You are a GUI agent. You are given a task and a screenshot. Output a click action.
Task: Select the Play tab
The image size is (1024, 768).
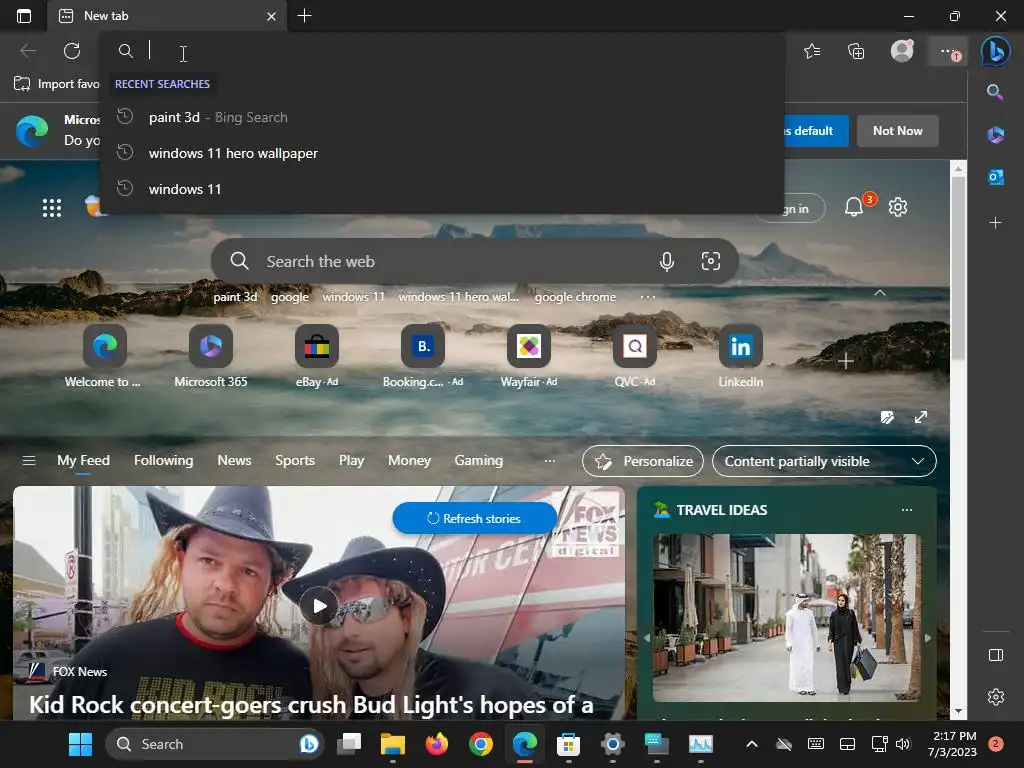351,460
